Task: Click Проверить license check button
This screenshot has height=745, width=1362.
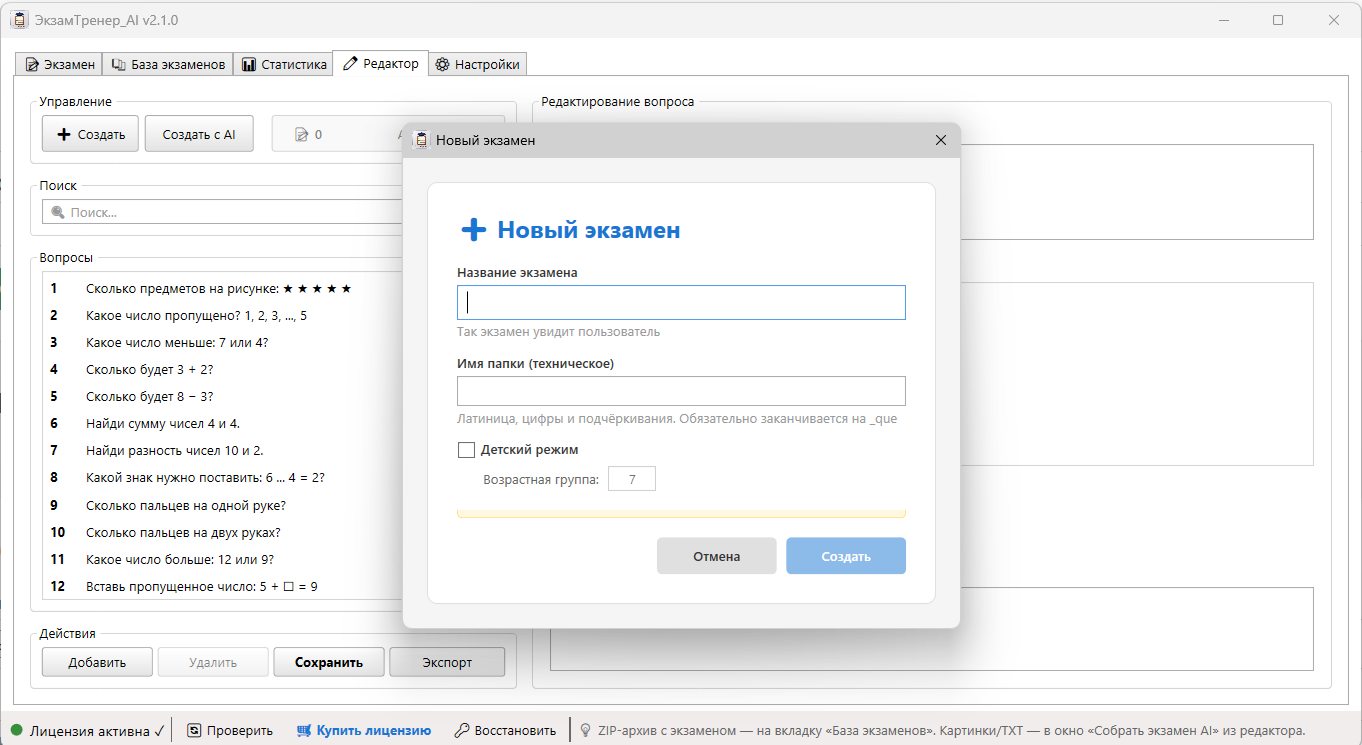Action: coord(231,730)
